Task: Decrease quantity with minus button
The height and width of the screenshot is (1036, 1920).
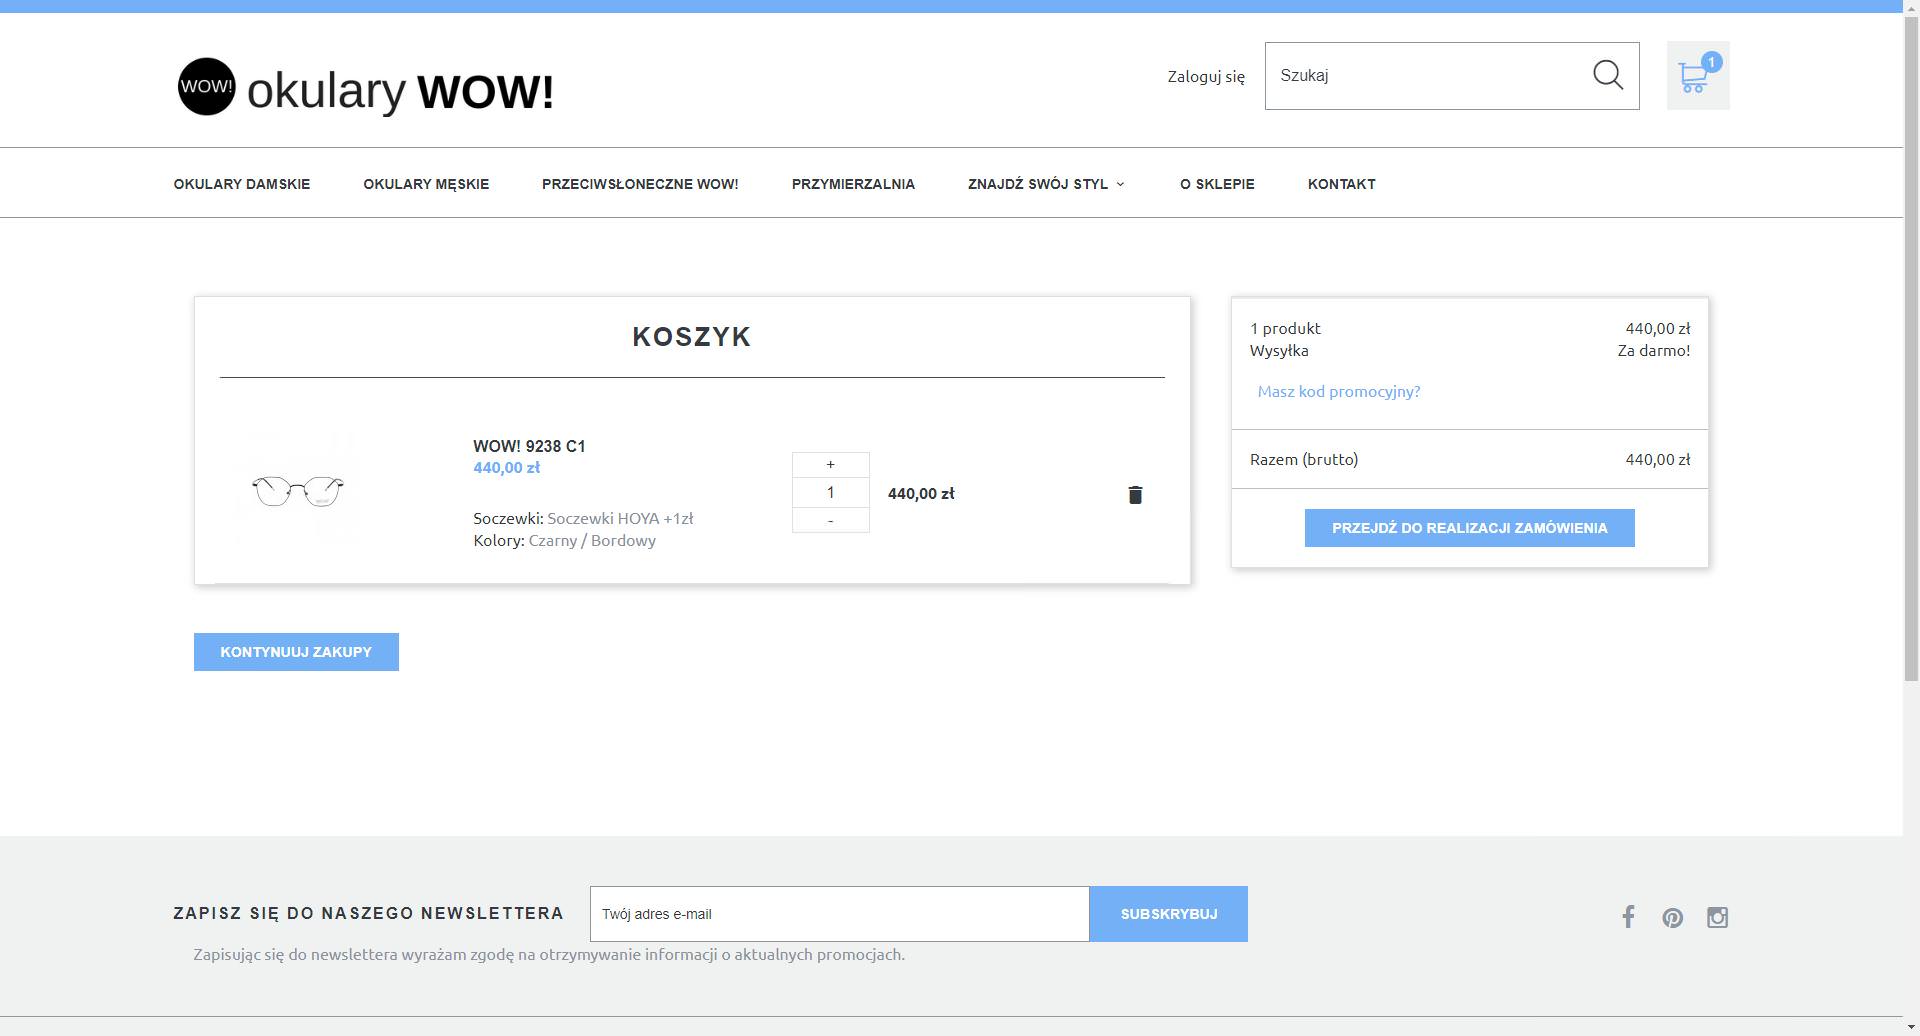Action: pos(830,521)
